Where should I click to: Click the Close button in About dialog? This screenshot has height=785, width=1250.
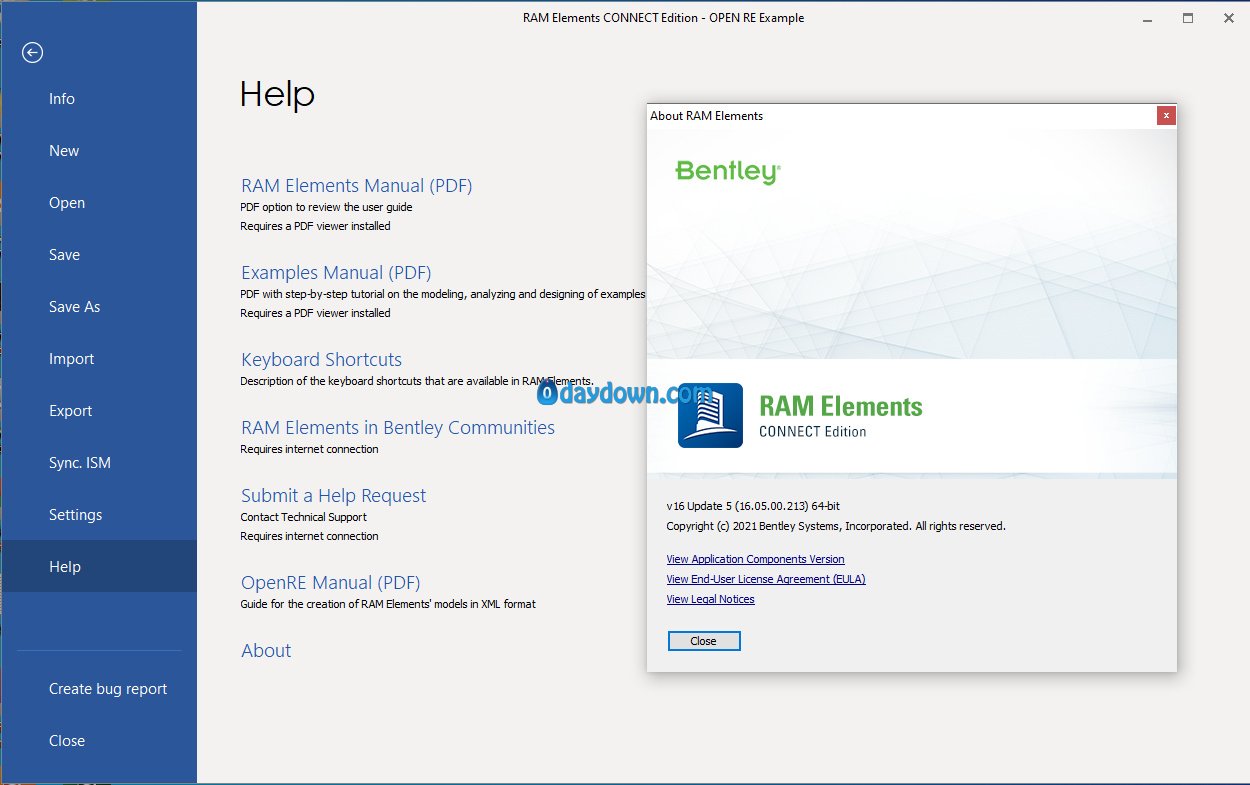[704, 641]
